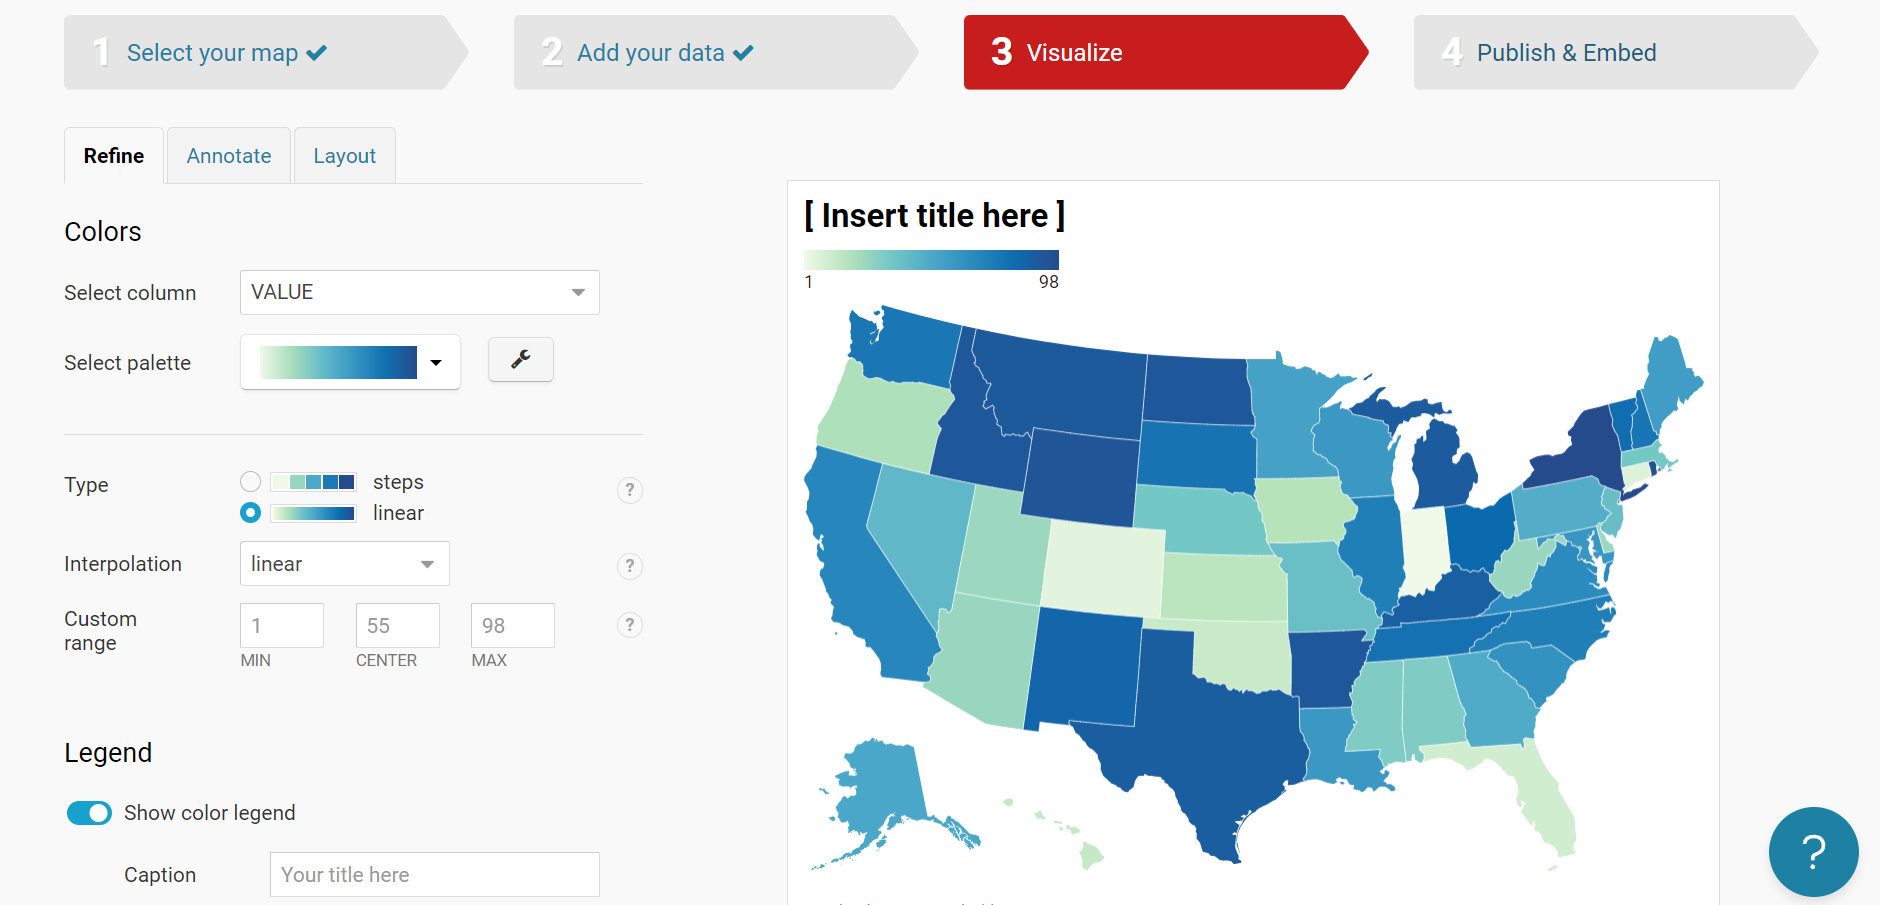This screenshot has width=1880, height=905.
Task: Click help icon next to Type
Action: pyautogui.click(x=629, y=490)
